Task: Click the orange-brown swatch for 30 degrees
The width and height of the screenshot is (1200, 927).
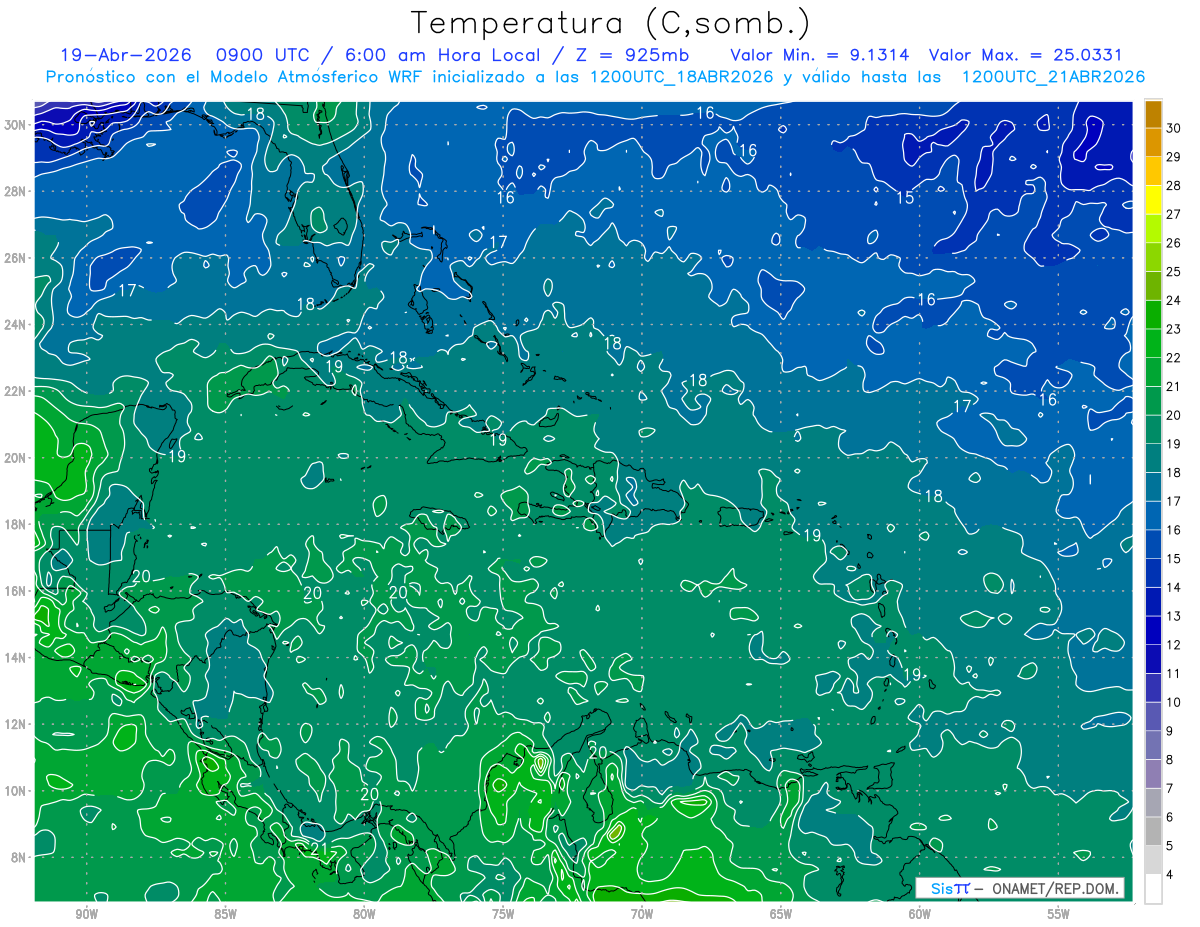Action: point(1154,114)
